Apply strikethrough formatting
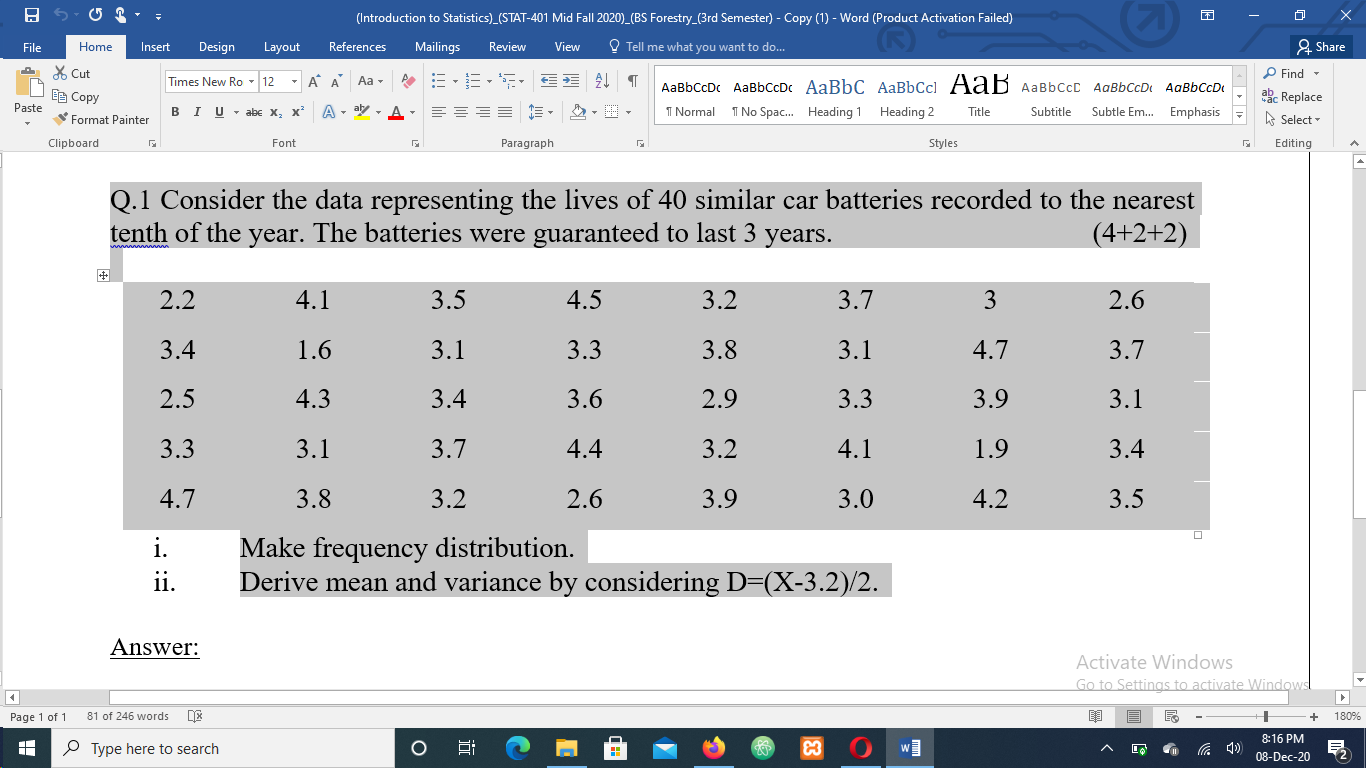This screenshot has height=768, width=1366. [254, 113]
